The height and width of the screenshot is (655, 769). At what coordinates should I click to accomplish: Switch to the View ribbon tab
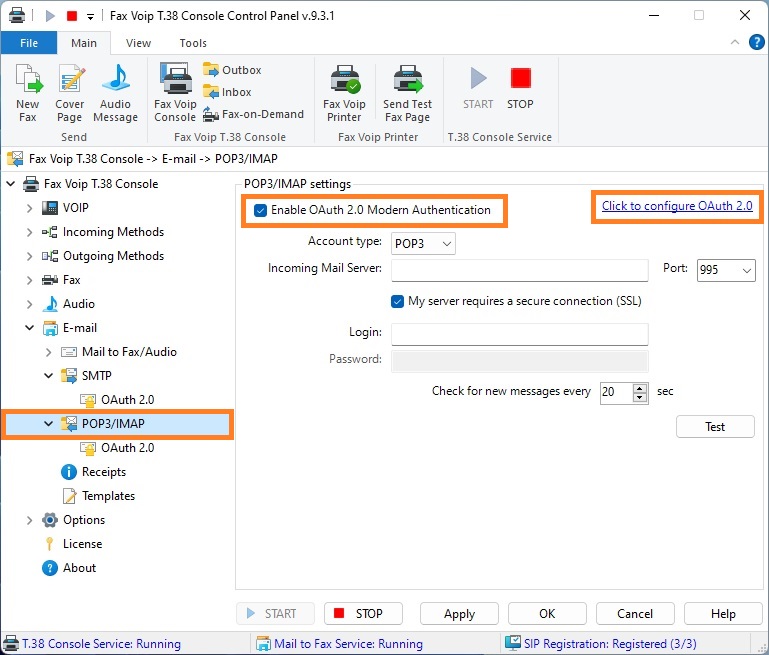pyautogui.click(x=138, y=43)
